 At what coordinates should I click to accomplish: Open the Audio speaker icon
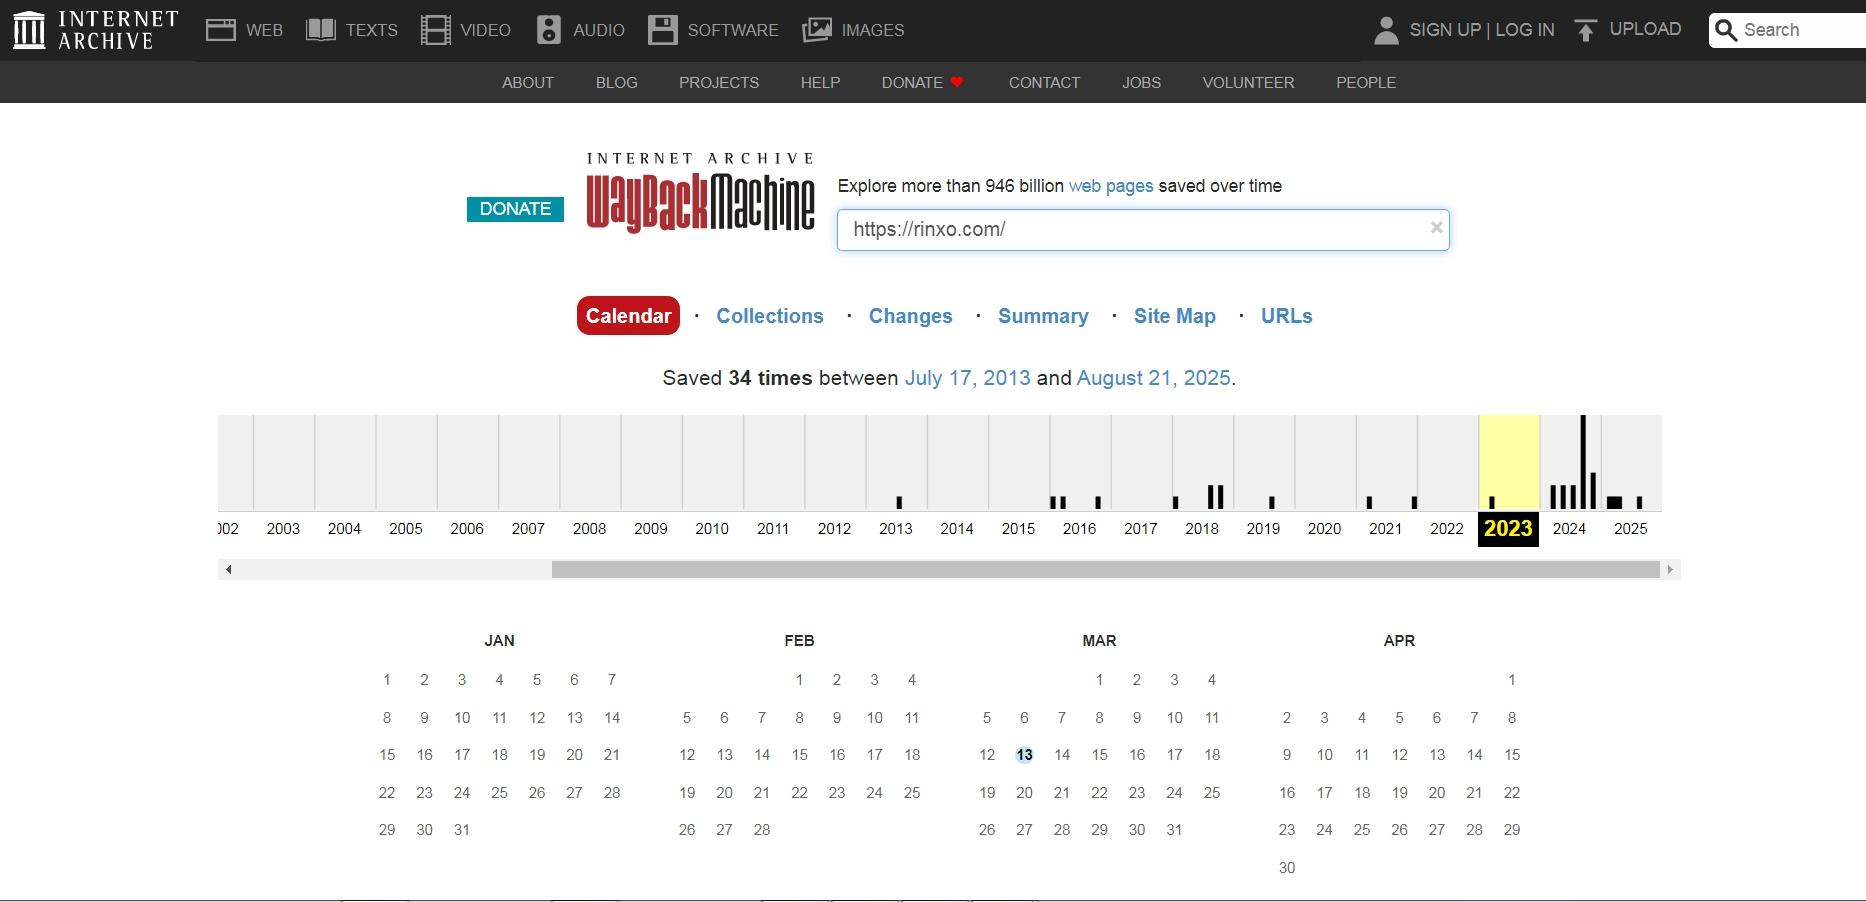(549, 30)
